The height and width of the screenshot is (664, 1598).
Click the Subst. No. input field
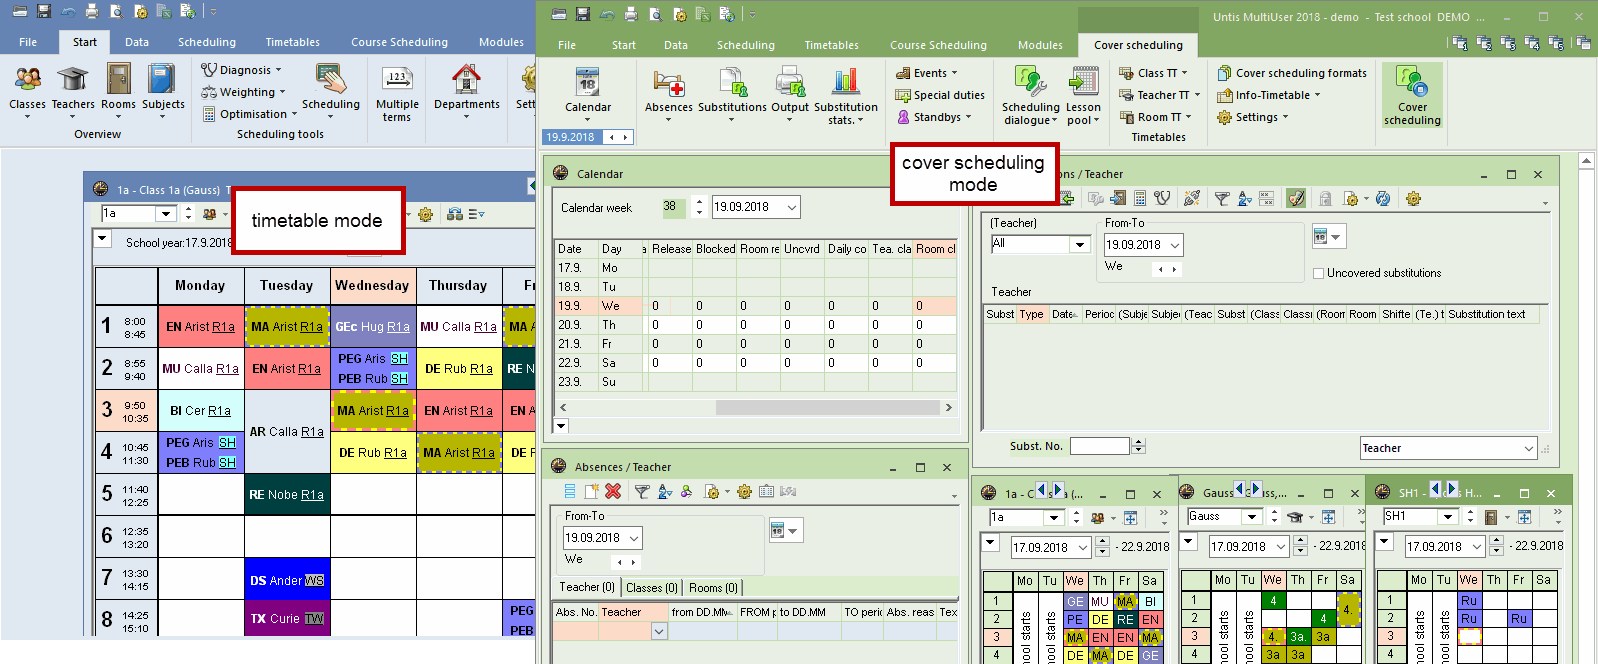pos(1099,446)
